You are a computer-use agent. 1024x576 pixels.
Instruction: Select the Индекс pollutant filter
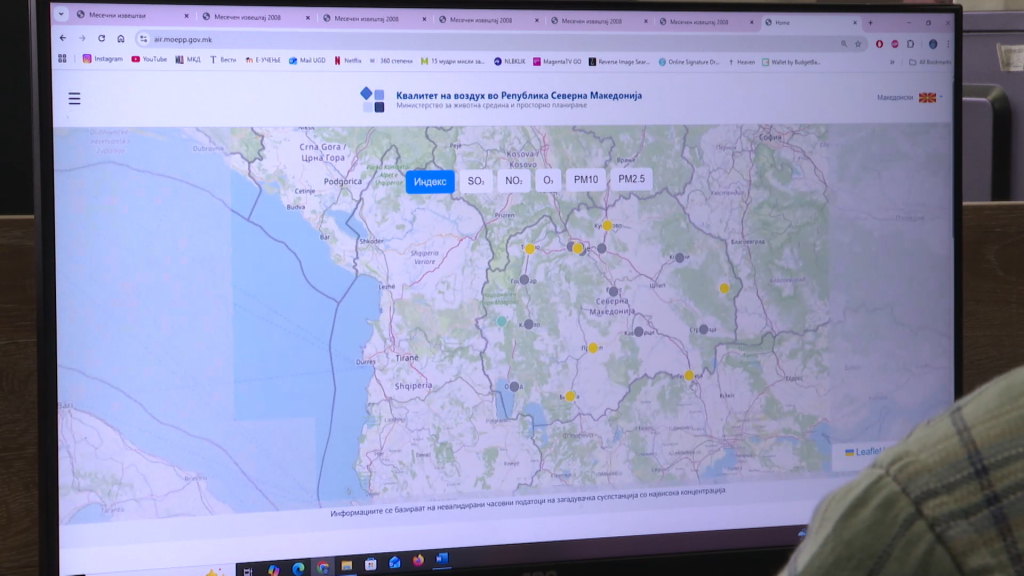430,181
